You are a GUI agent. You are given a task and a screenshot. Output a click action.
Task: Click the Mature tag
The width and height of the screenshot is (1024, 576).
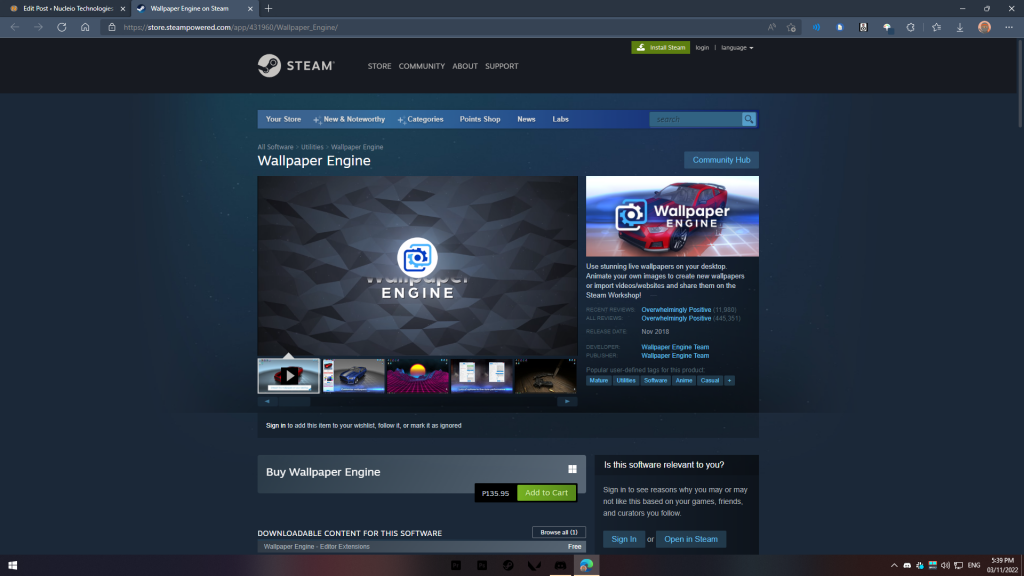pos(598,380)
